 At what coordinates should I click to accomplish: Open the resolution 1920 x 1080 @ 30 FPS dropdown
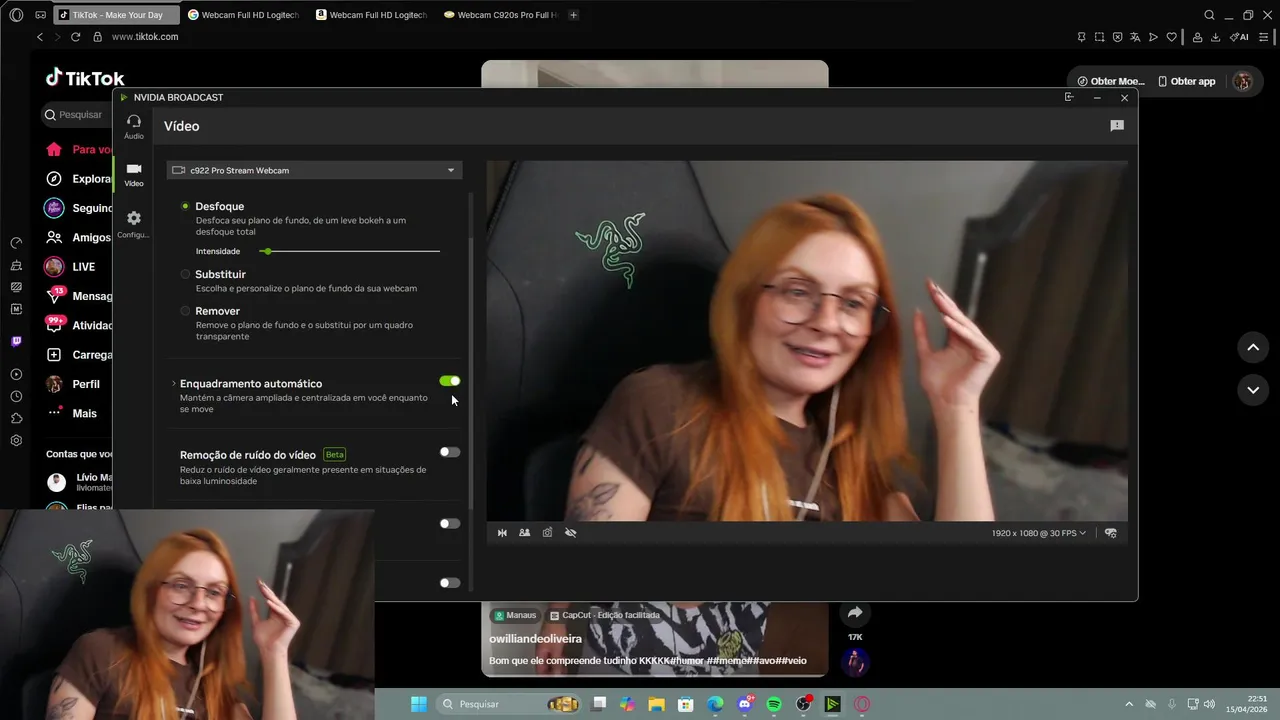click(x=1038, y=533)
